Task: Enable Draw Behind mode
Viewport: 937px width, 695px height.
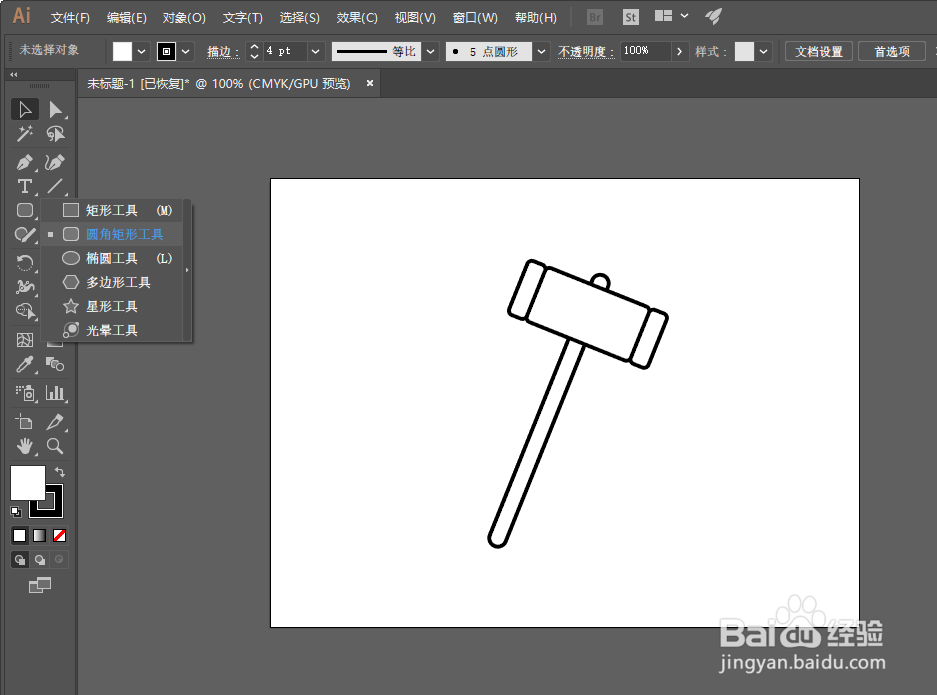Action: click(x=39, y=560)
